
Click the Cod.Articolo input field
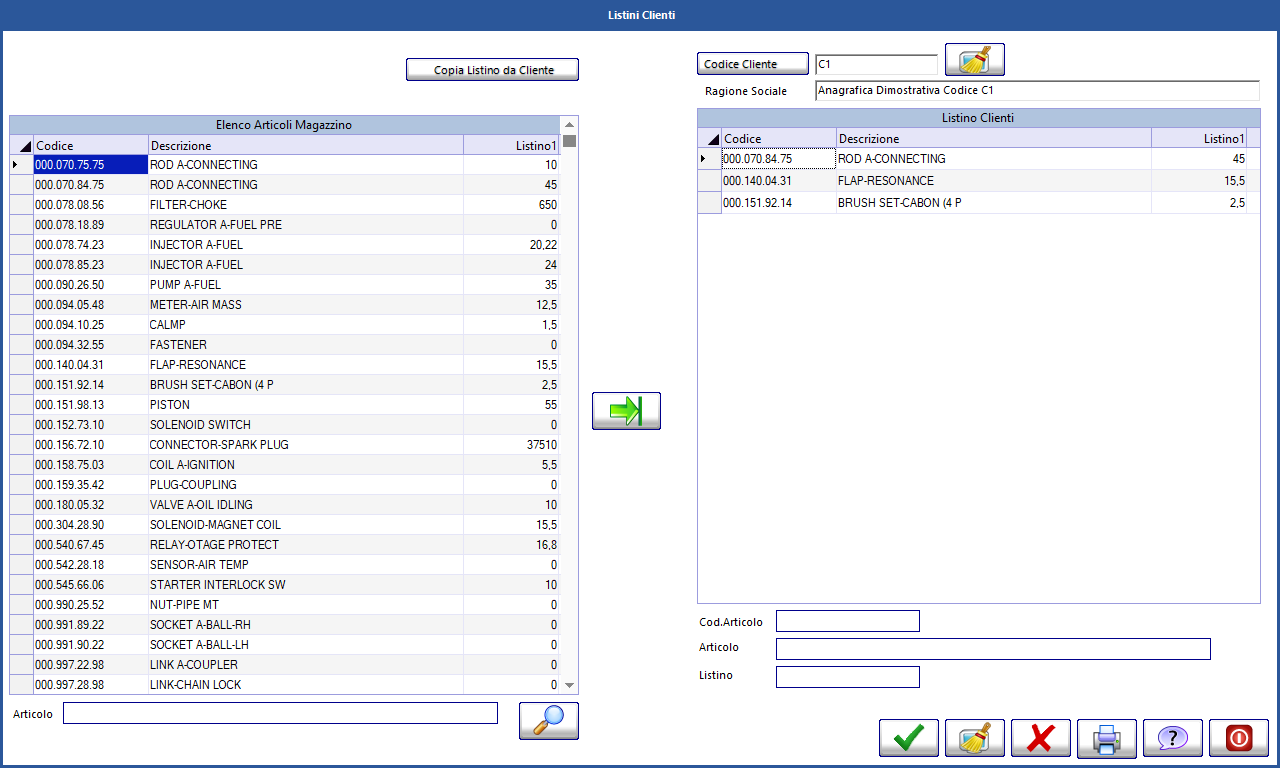pos(847,621)
